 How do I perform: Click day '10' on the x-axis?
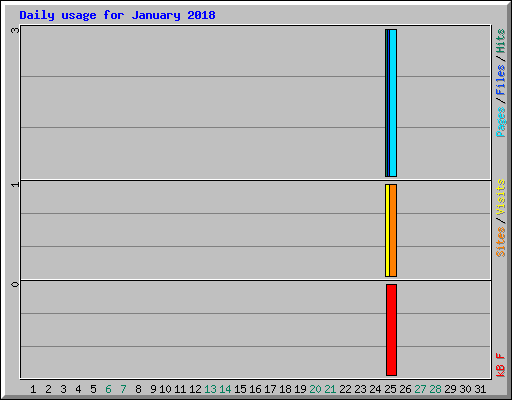tap(165, 389)
